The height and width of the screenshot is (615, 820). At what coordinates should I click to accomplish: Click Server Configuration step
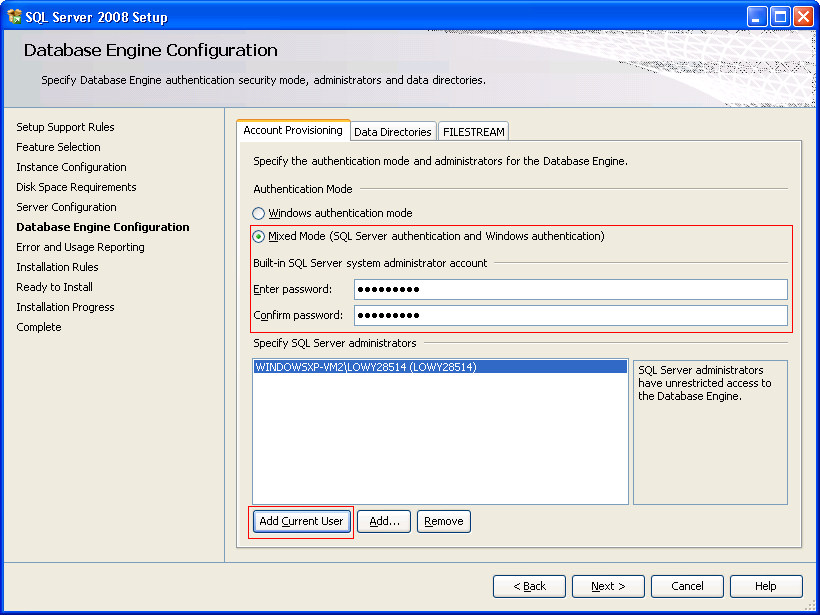click(66, 207)
